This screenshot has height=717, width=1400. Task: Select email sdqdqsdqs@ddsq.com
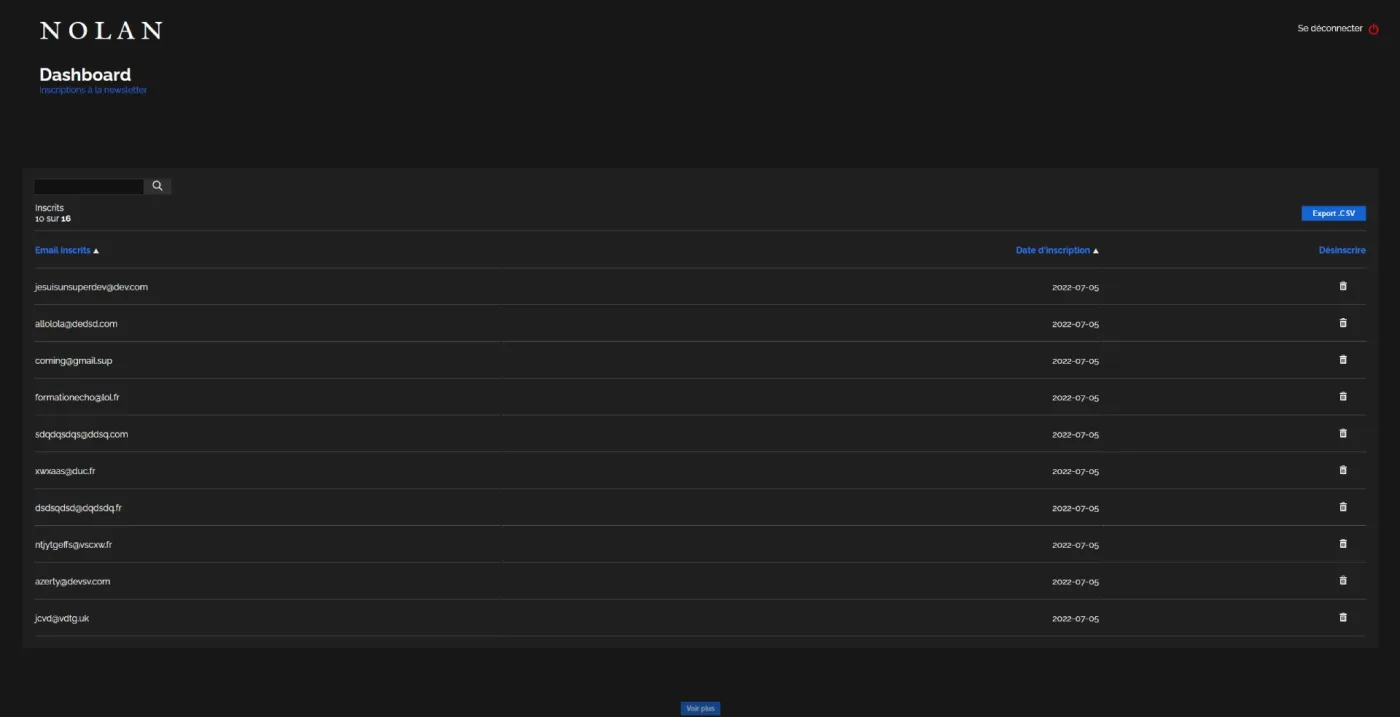click(81, 434)
